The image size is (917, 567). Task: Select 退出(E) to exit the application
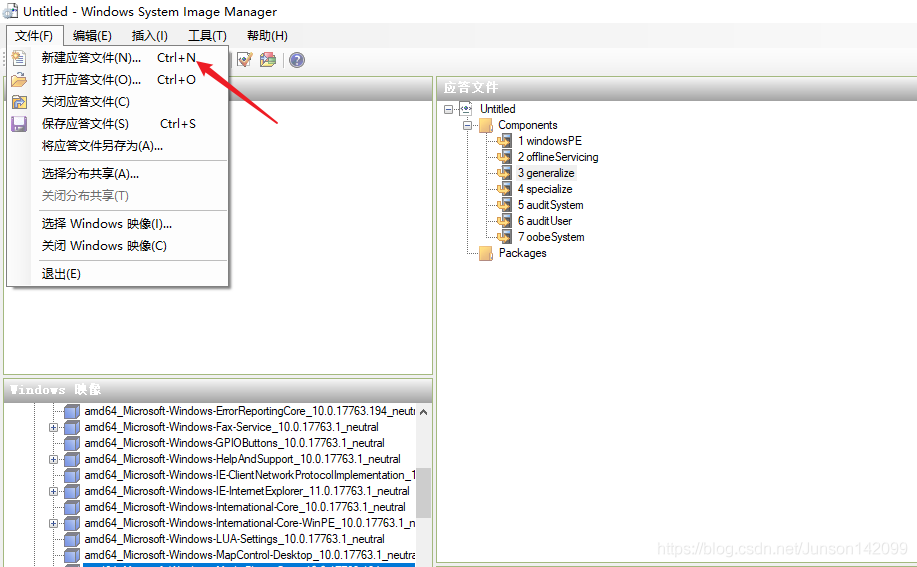pos(118,274)
